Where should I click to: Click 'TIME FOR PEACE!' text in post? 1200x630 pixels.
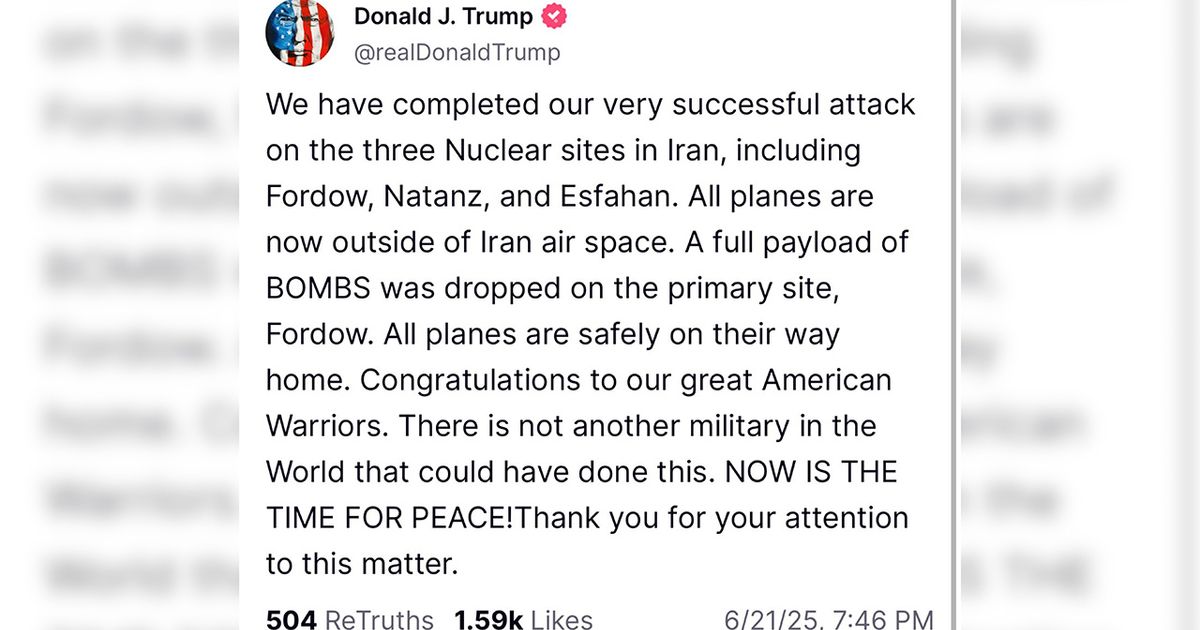tap(391, 518)
